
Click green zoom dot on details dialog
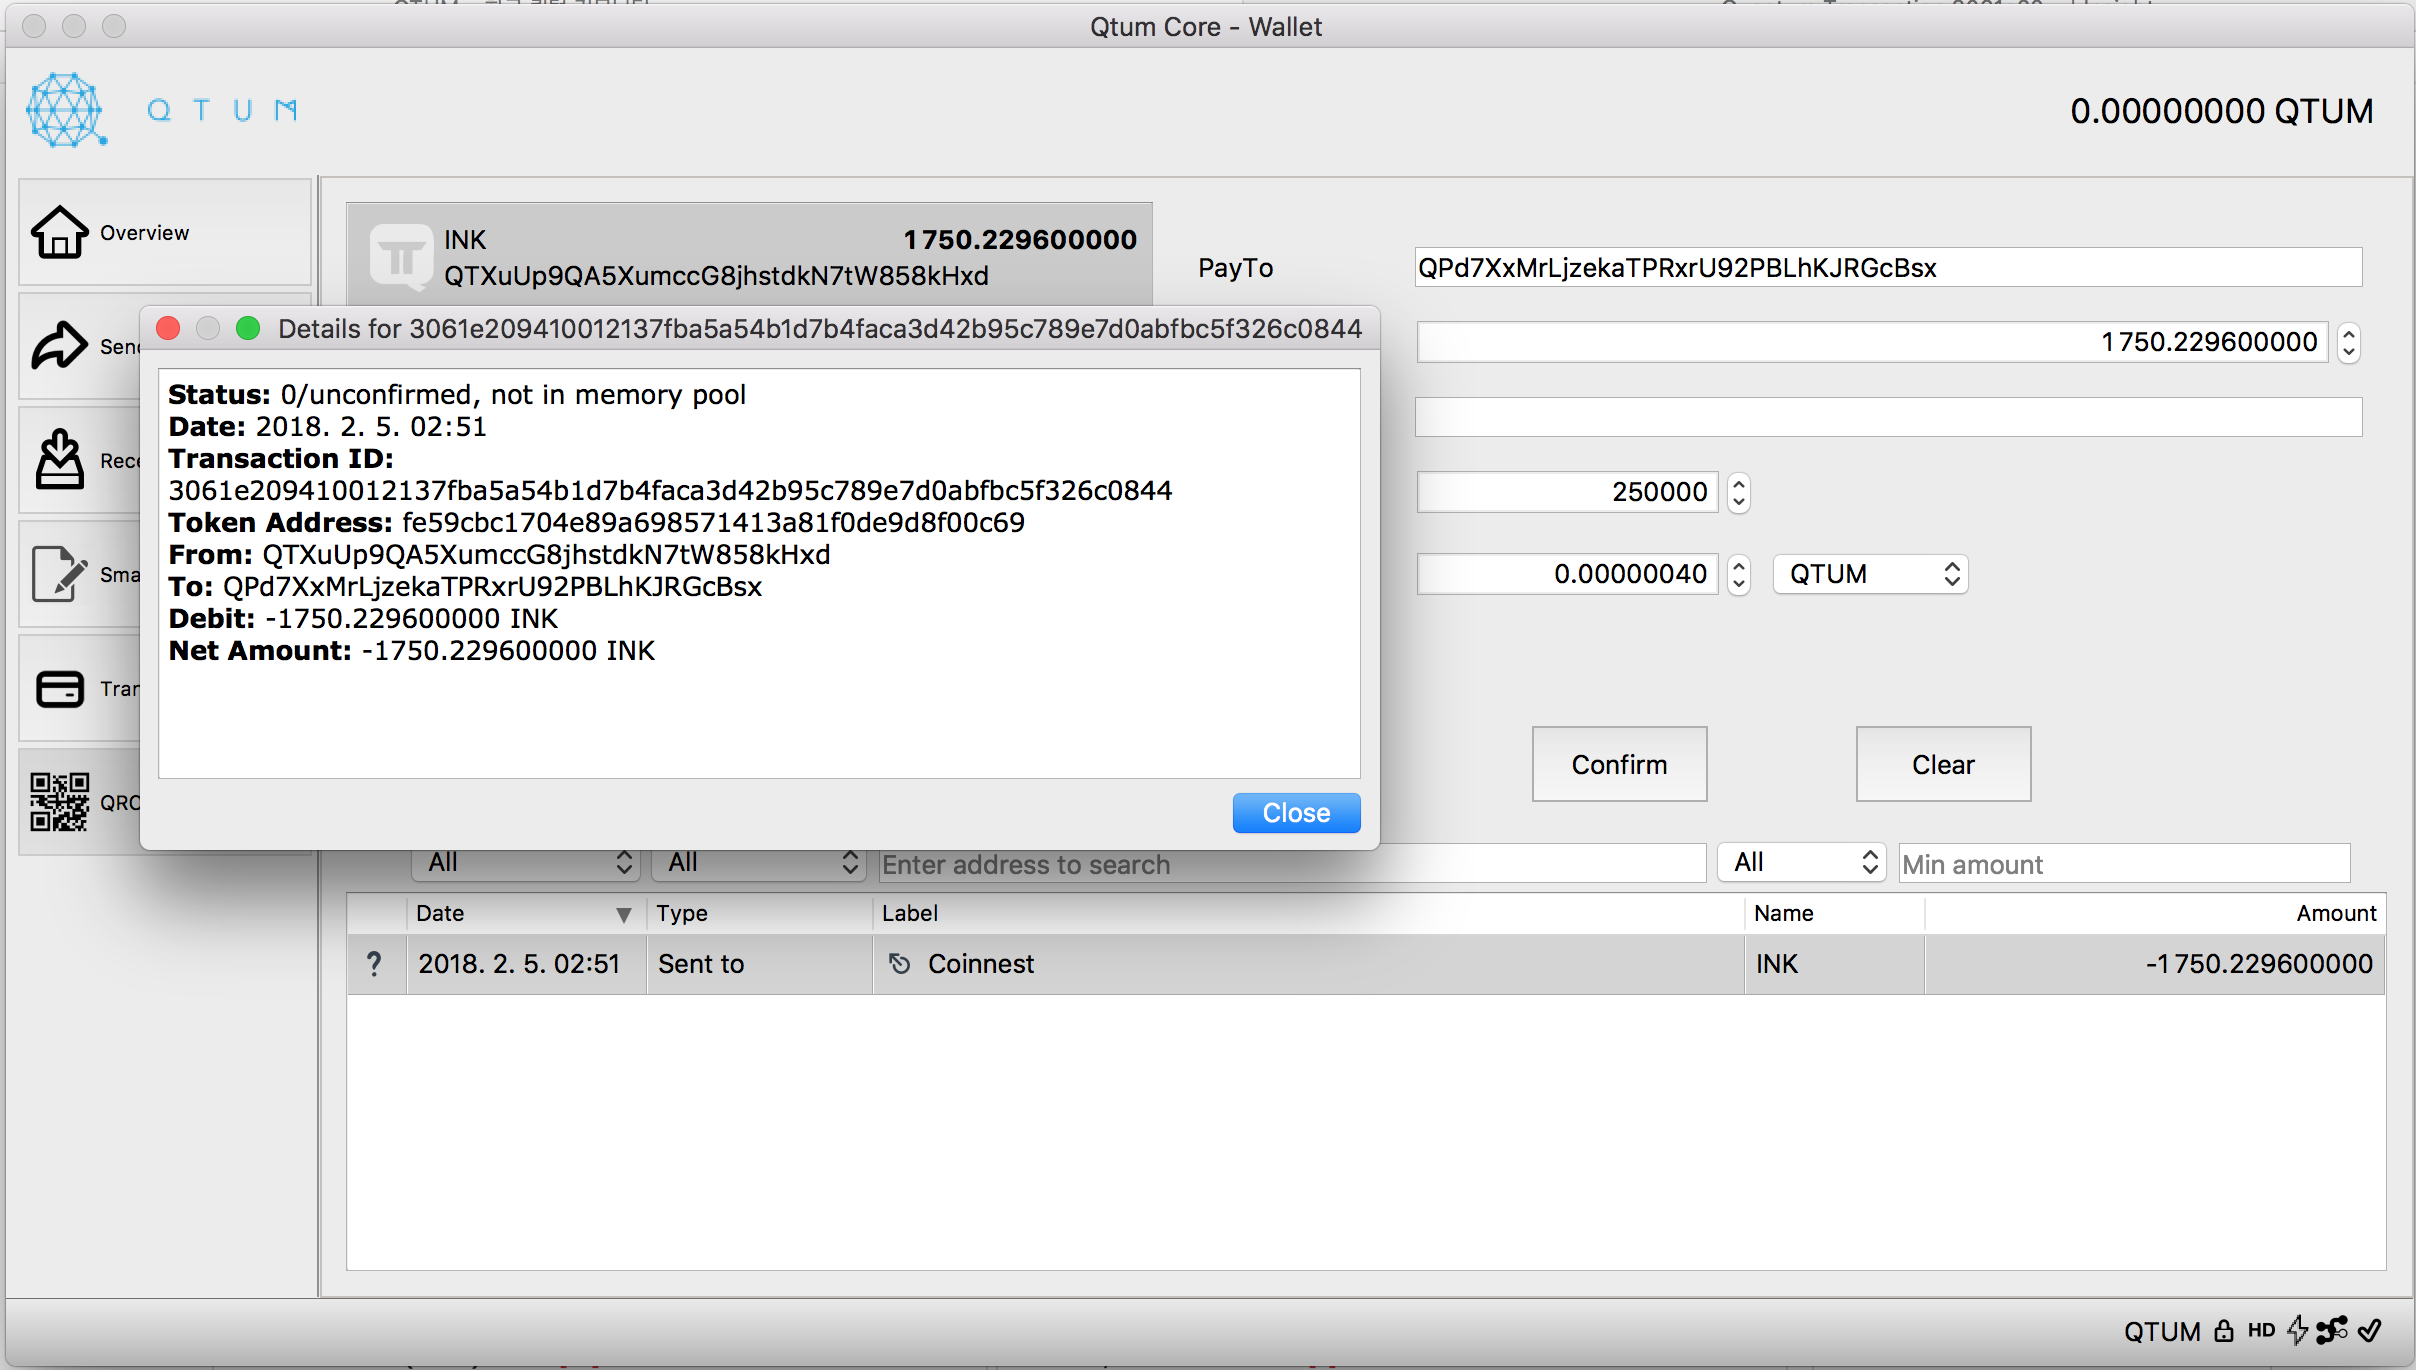[248, 328]
